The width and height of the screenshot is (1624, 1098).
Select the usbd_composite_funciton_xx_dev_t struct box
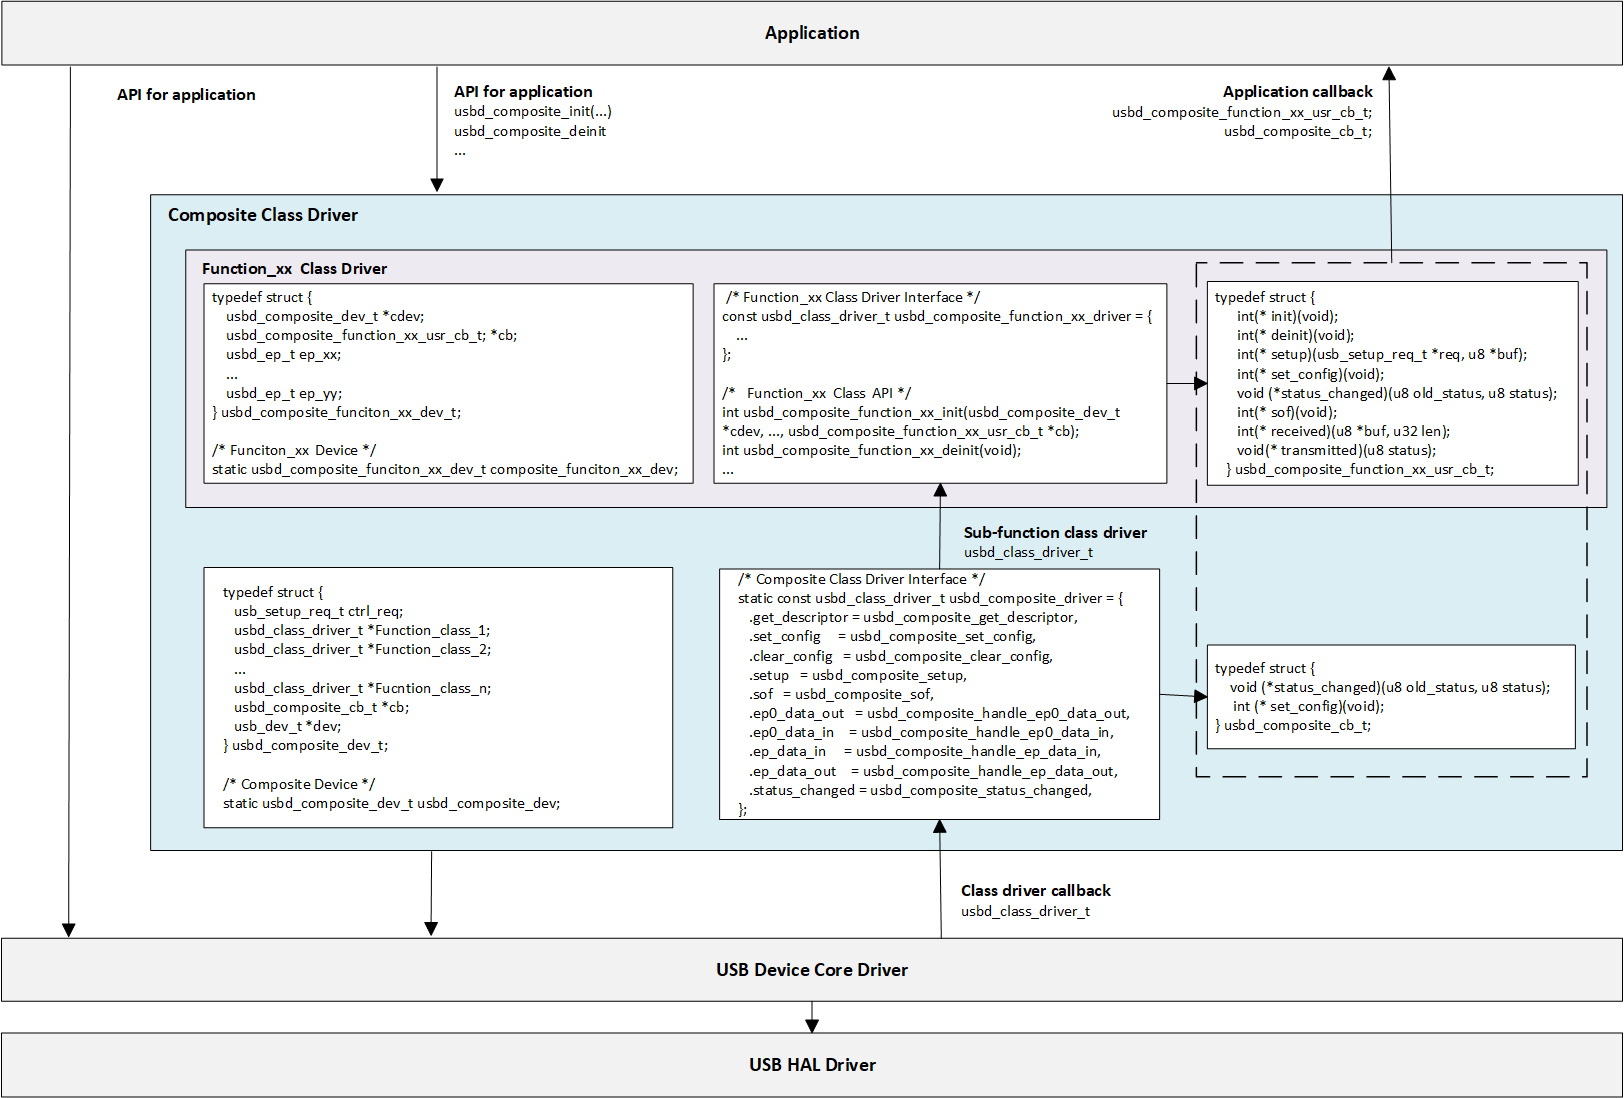coord(448,383)
